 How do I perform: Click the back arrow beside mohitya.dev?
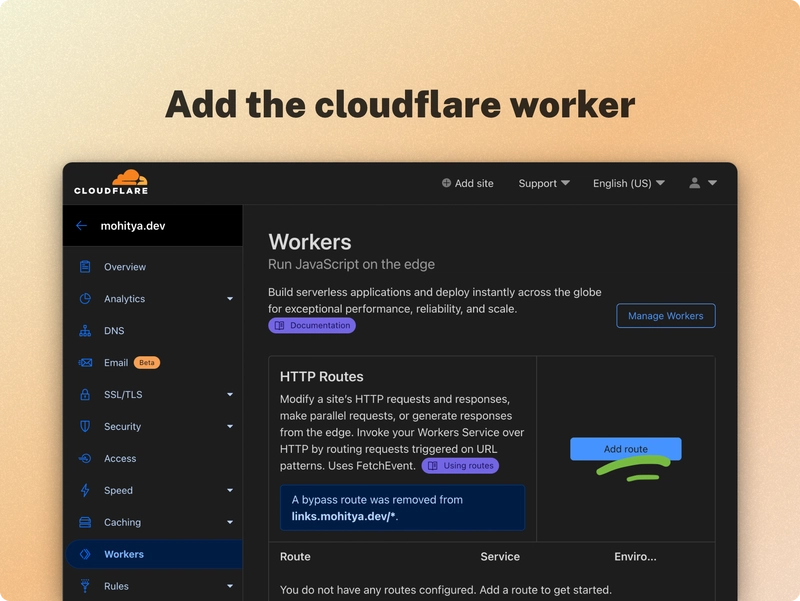pyautogui.click(x=81, y=226)
